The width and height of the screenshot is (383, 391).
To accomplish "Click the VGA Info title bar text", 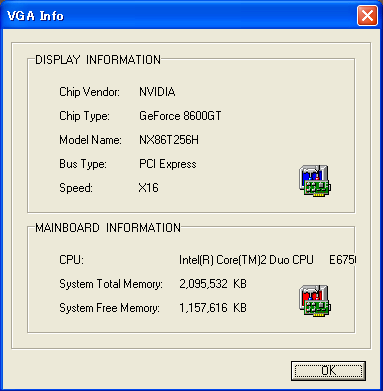I will point(35,16).
